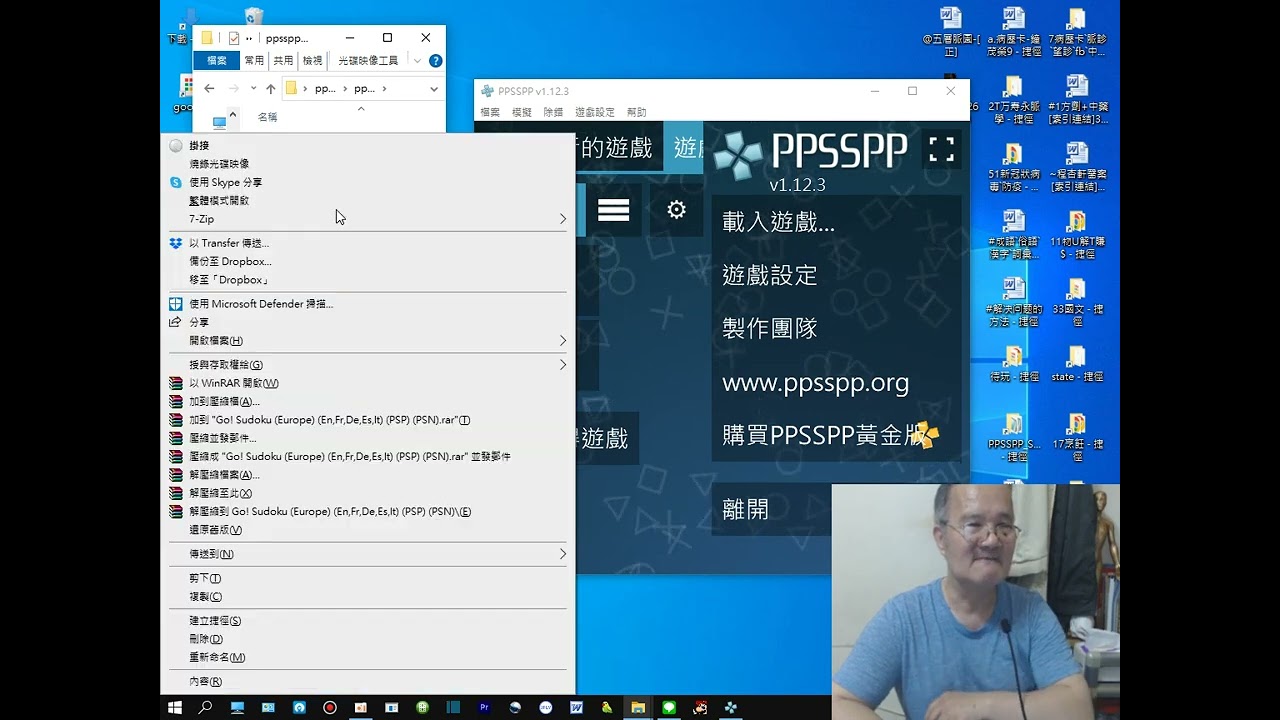The image size is (1280, 720).
Task: Select 使用 Skype 分享 menu entry
Action: (367, 183)
